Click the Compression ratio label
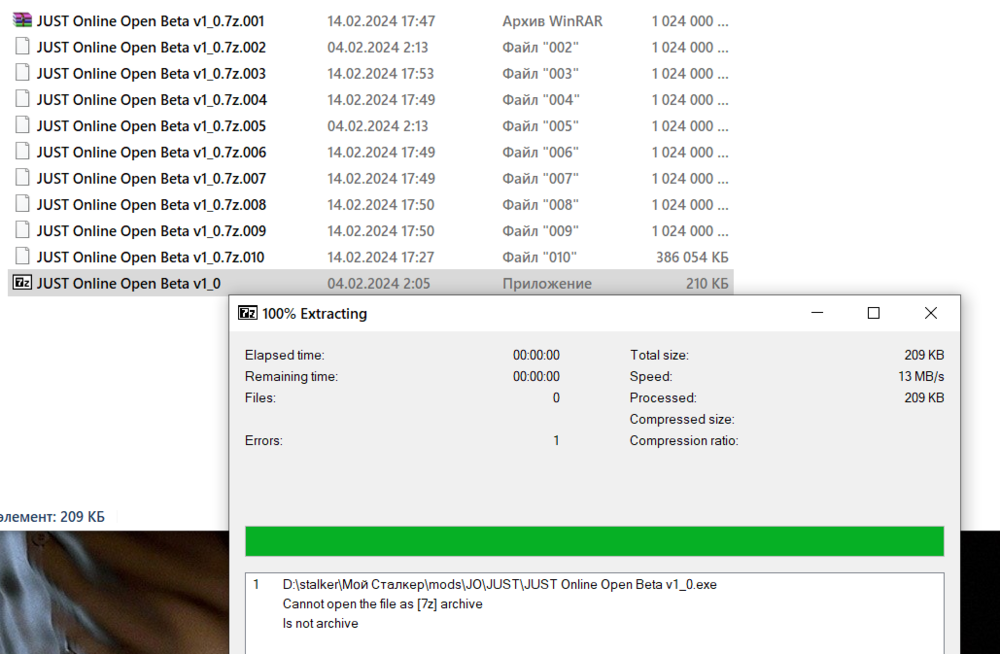This screenshot has height=654, width=1000. pyautogui.click(x=684, y=440)
